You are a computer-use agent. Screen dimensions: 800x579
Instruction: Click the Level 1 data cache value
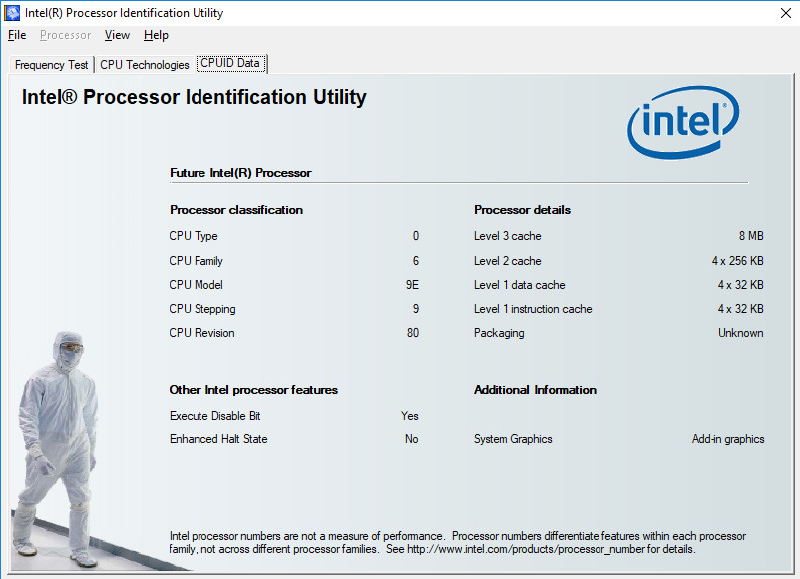(x=741, y=285)
